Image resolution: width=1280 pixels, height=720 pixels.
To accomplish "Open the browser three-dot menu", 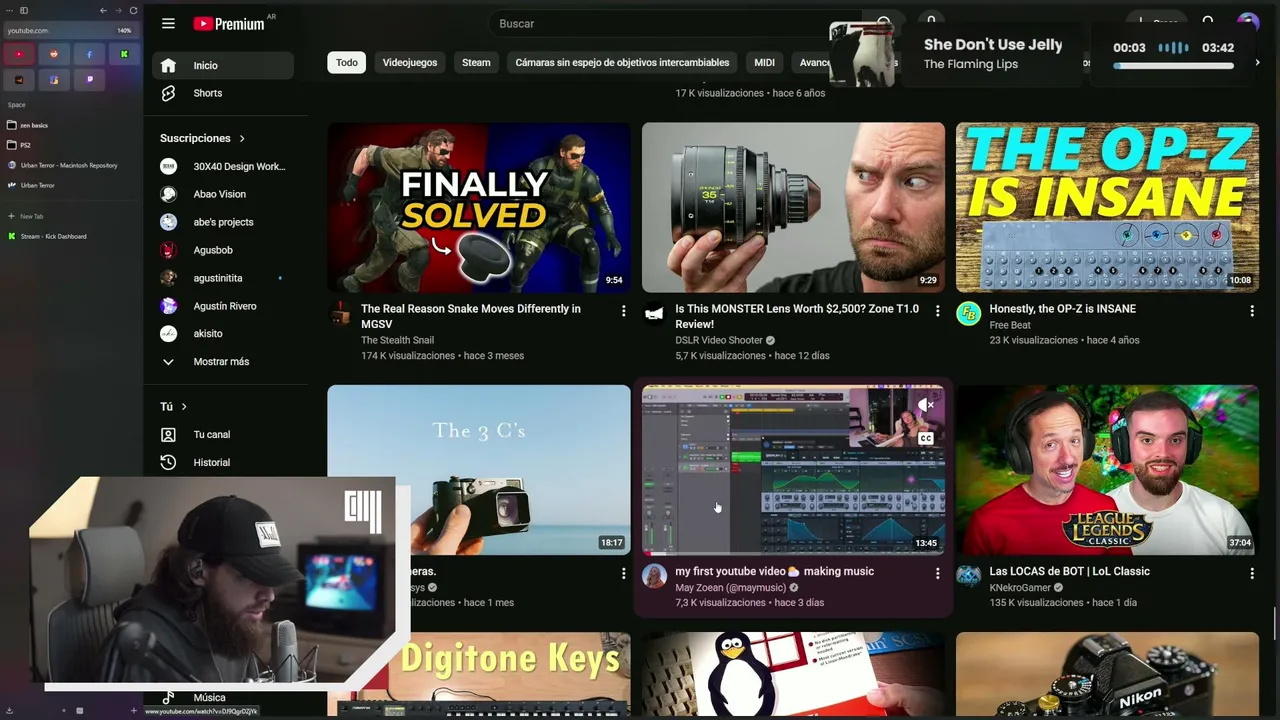I will pos(10,10).
